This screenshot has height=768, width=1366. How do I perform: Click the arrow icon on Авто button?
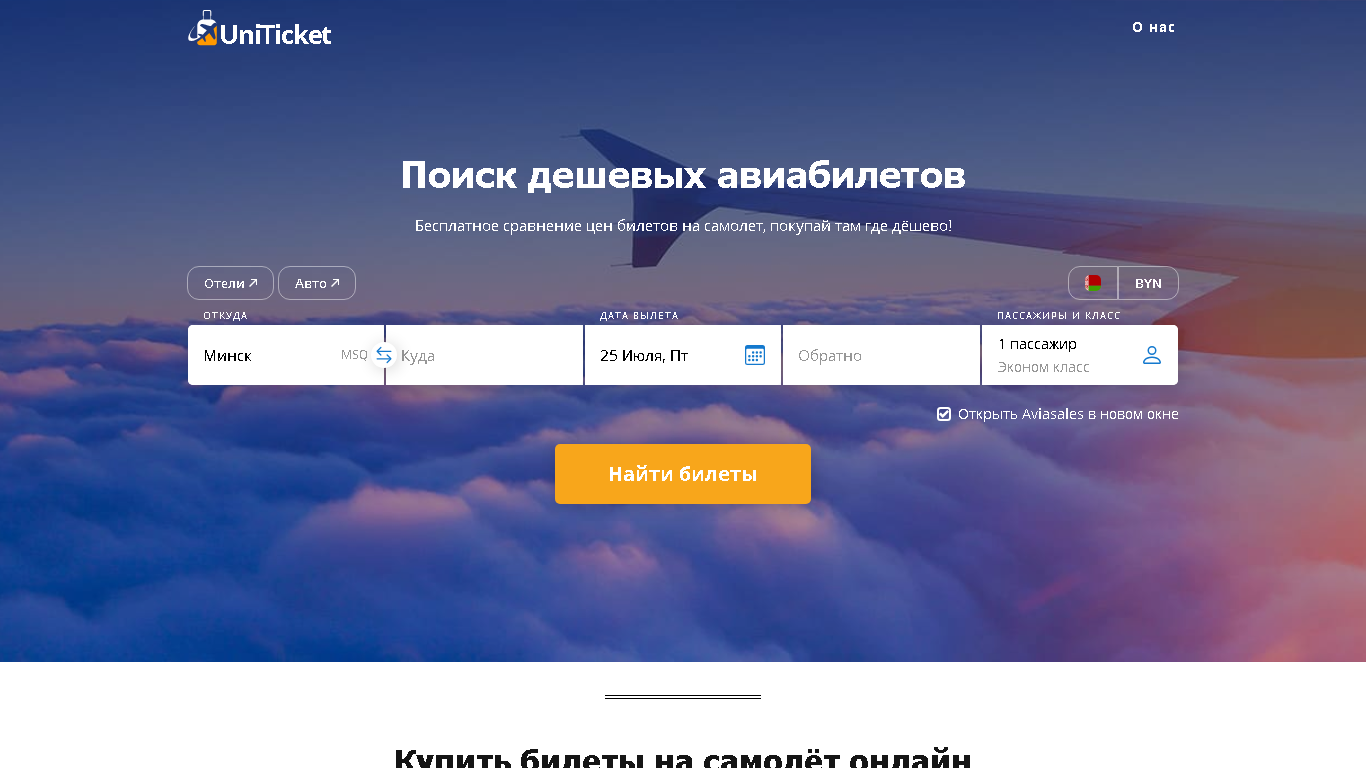click(335, 283)
